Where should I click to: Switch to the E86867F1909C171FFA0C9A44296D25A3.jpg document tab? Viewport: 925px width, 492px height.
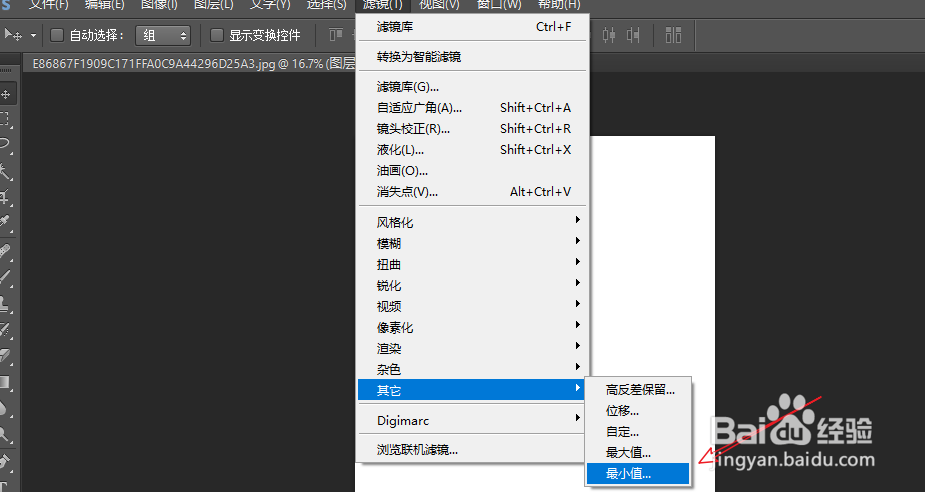coord(190,63)
